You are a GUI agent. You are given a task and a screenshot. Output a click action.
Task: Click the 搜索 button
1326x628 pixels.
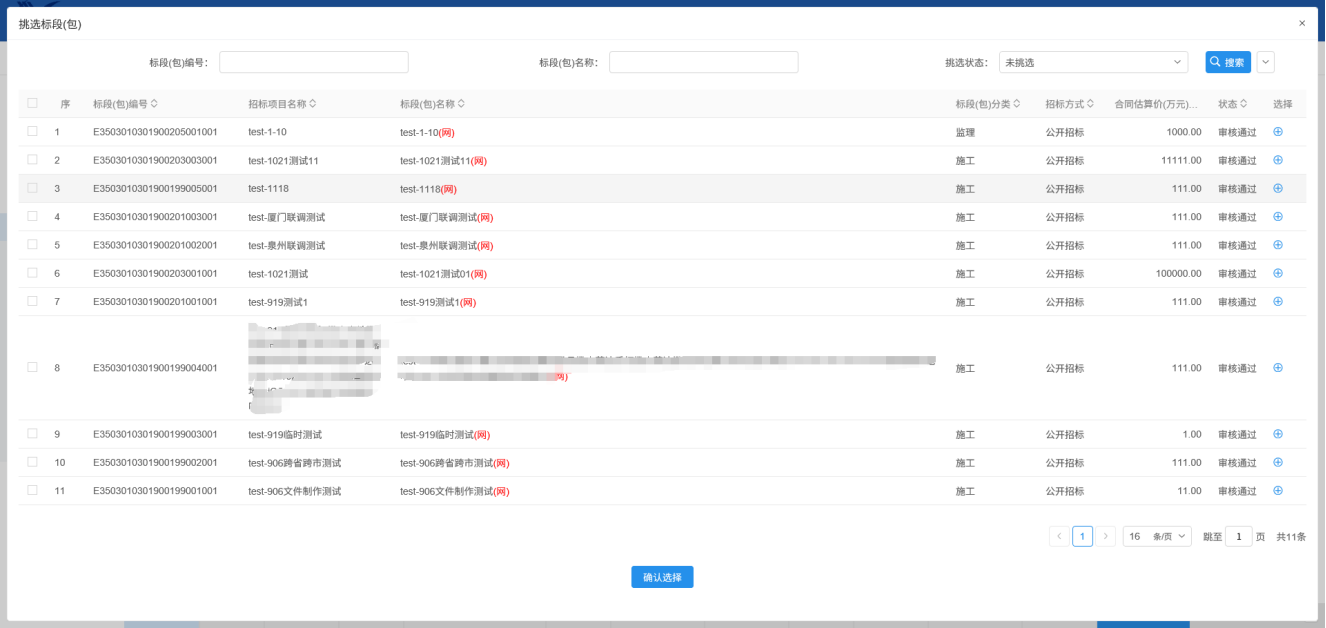1227,62
